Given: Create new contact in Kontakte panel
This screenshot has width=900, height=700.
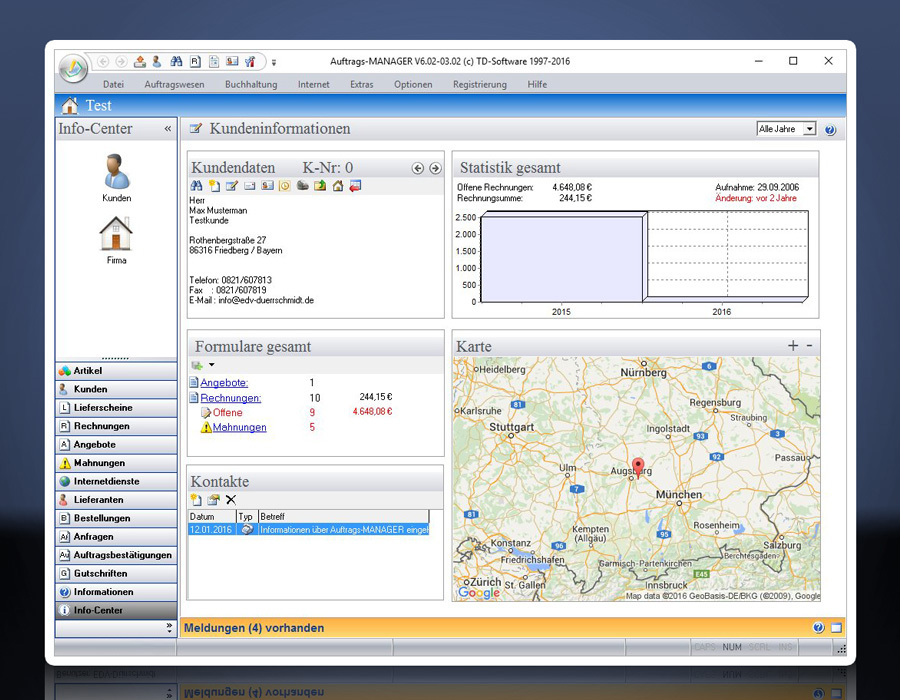Looking at the screenshot, I should pyautogui.click(x=196, y=500).
